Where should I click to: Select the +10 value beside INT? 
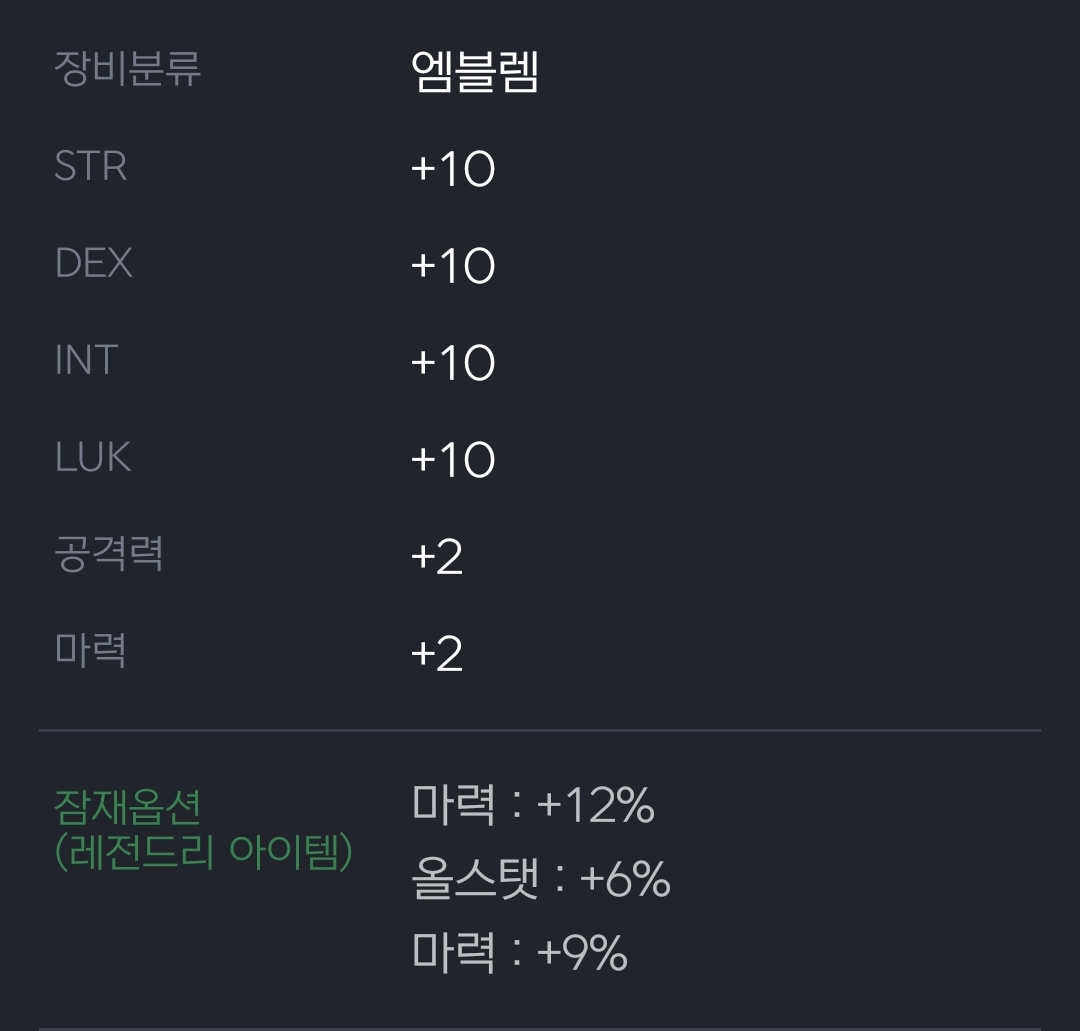[453, 363]
